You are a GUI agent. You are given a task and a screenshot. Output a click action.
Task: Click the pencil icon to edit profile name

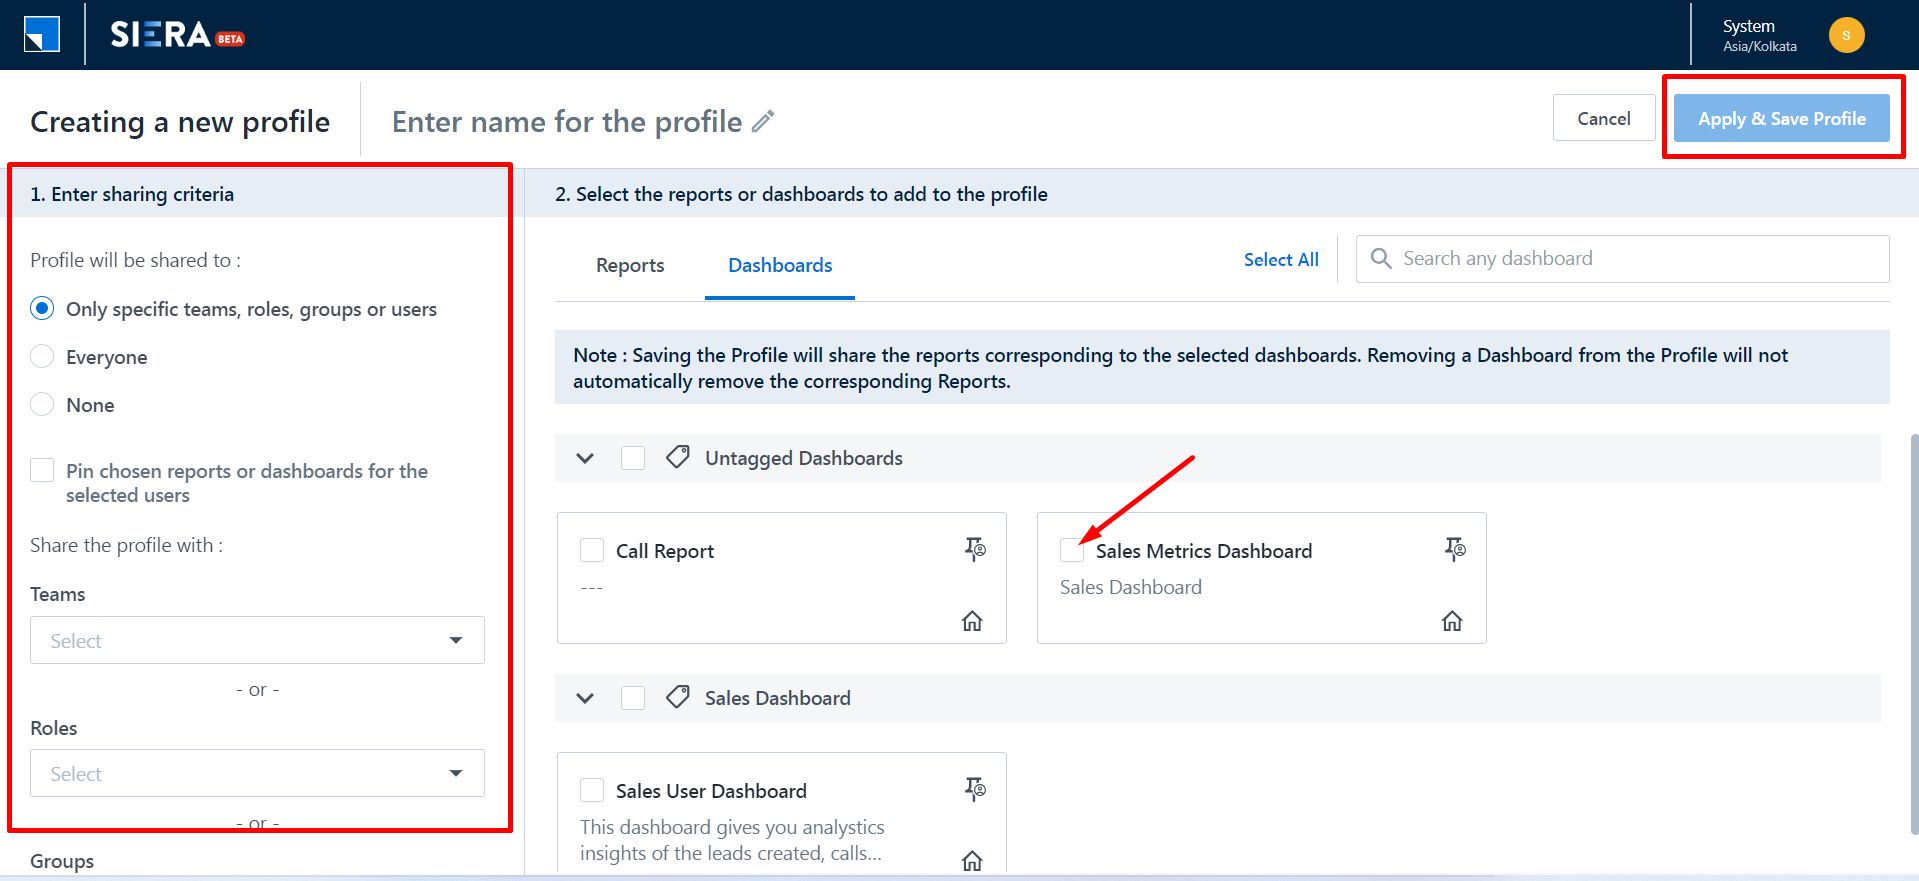click(763, 122)
